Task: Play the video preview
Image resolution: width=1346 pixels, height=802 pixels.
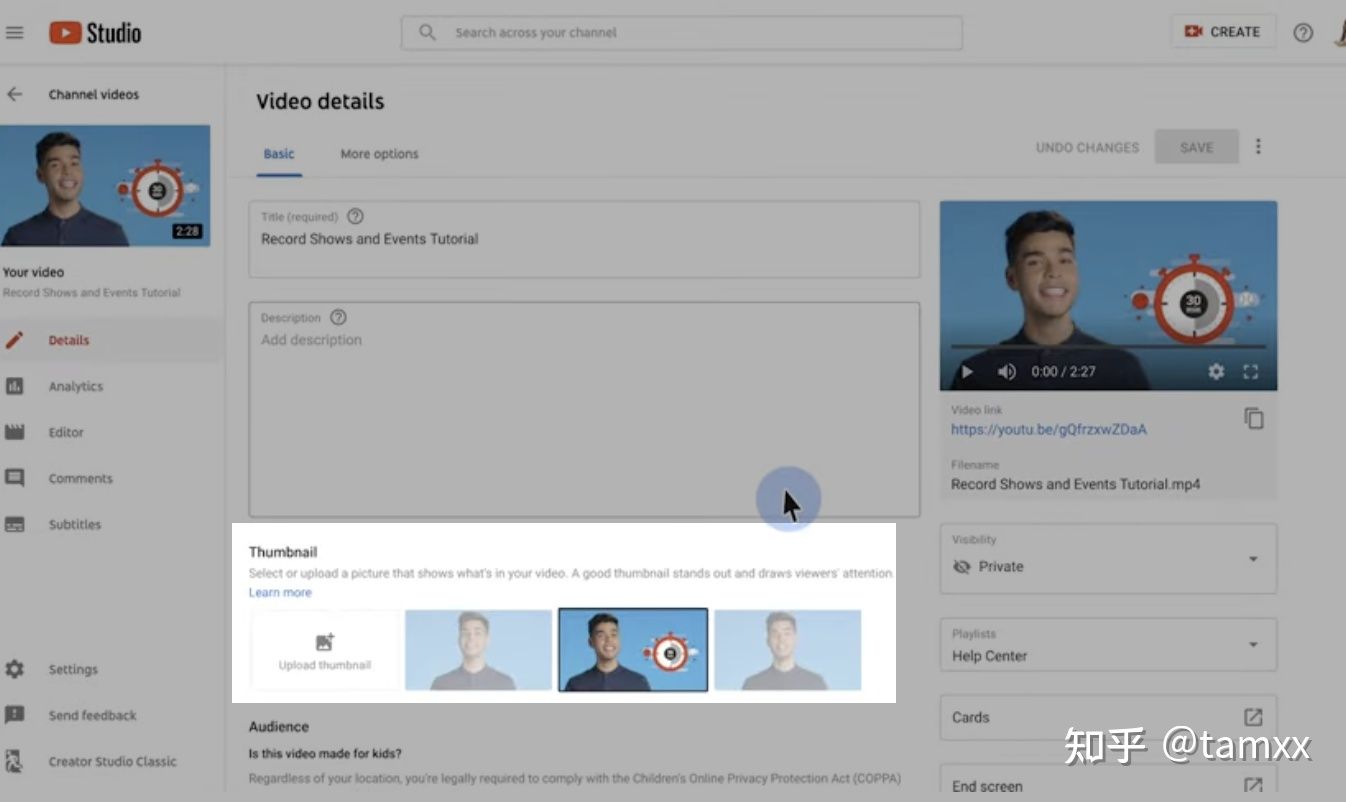Action: [x=966, y=371]
